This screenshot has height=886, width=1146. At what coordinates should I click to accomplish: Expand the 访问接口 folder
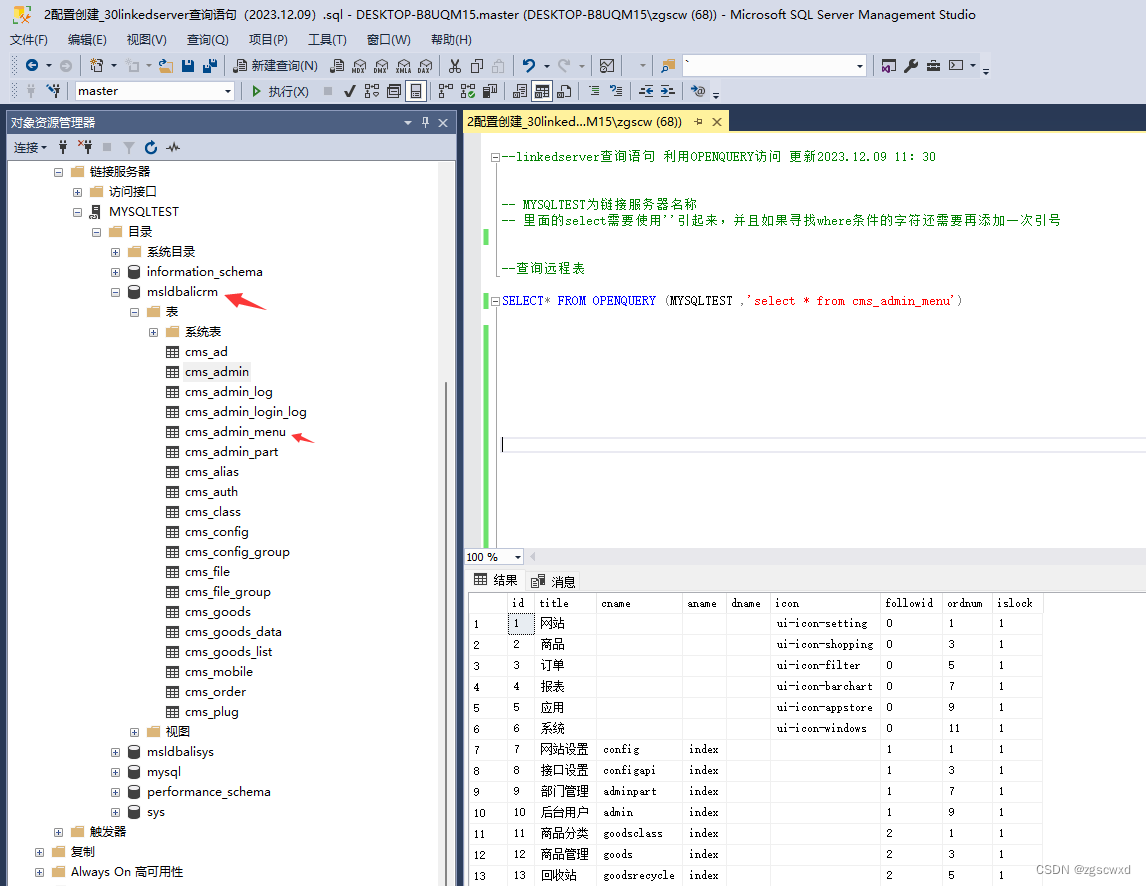point(77,192)
